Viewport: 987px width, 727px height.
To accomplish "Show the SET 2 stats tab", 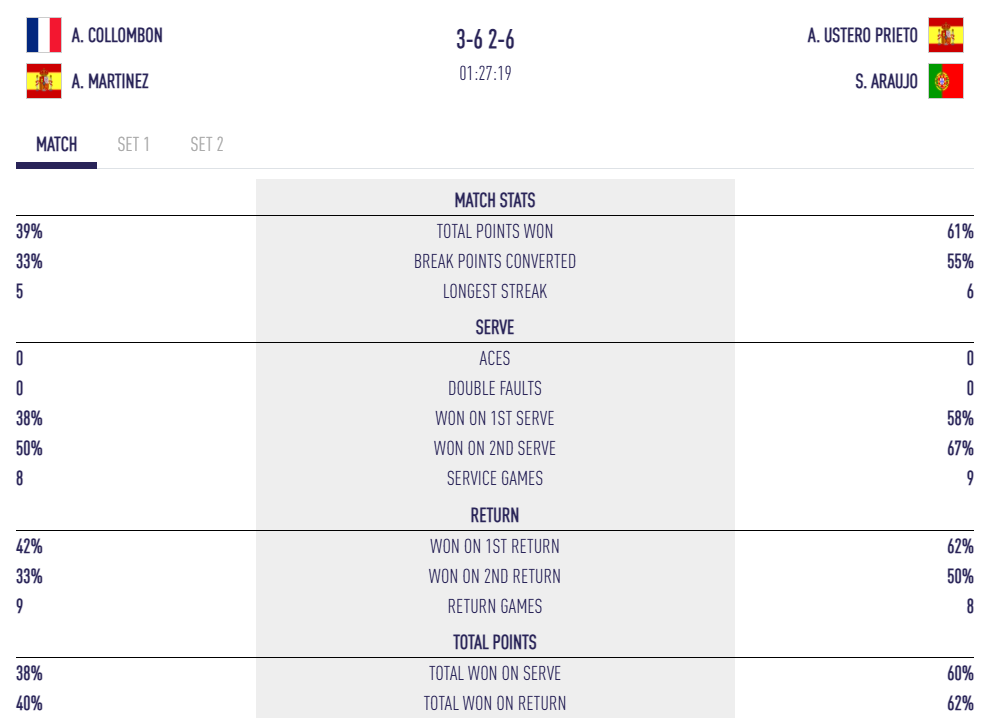I will tap(207, 144).
